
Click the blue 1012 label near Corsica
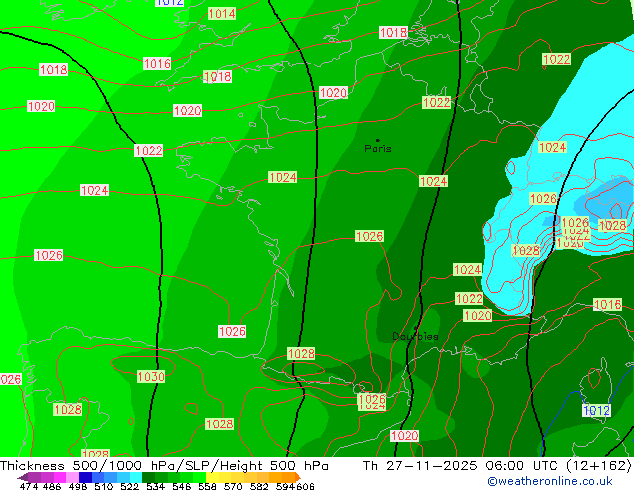596,411
